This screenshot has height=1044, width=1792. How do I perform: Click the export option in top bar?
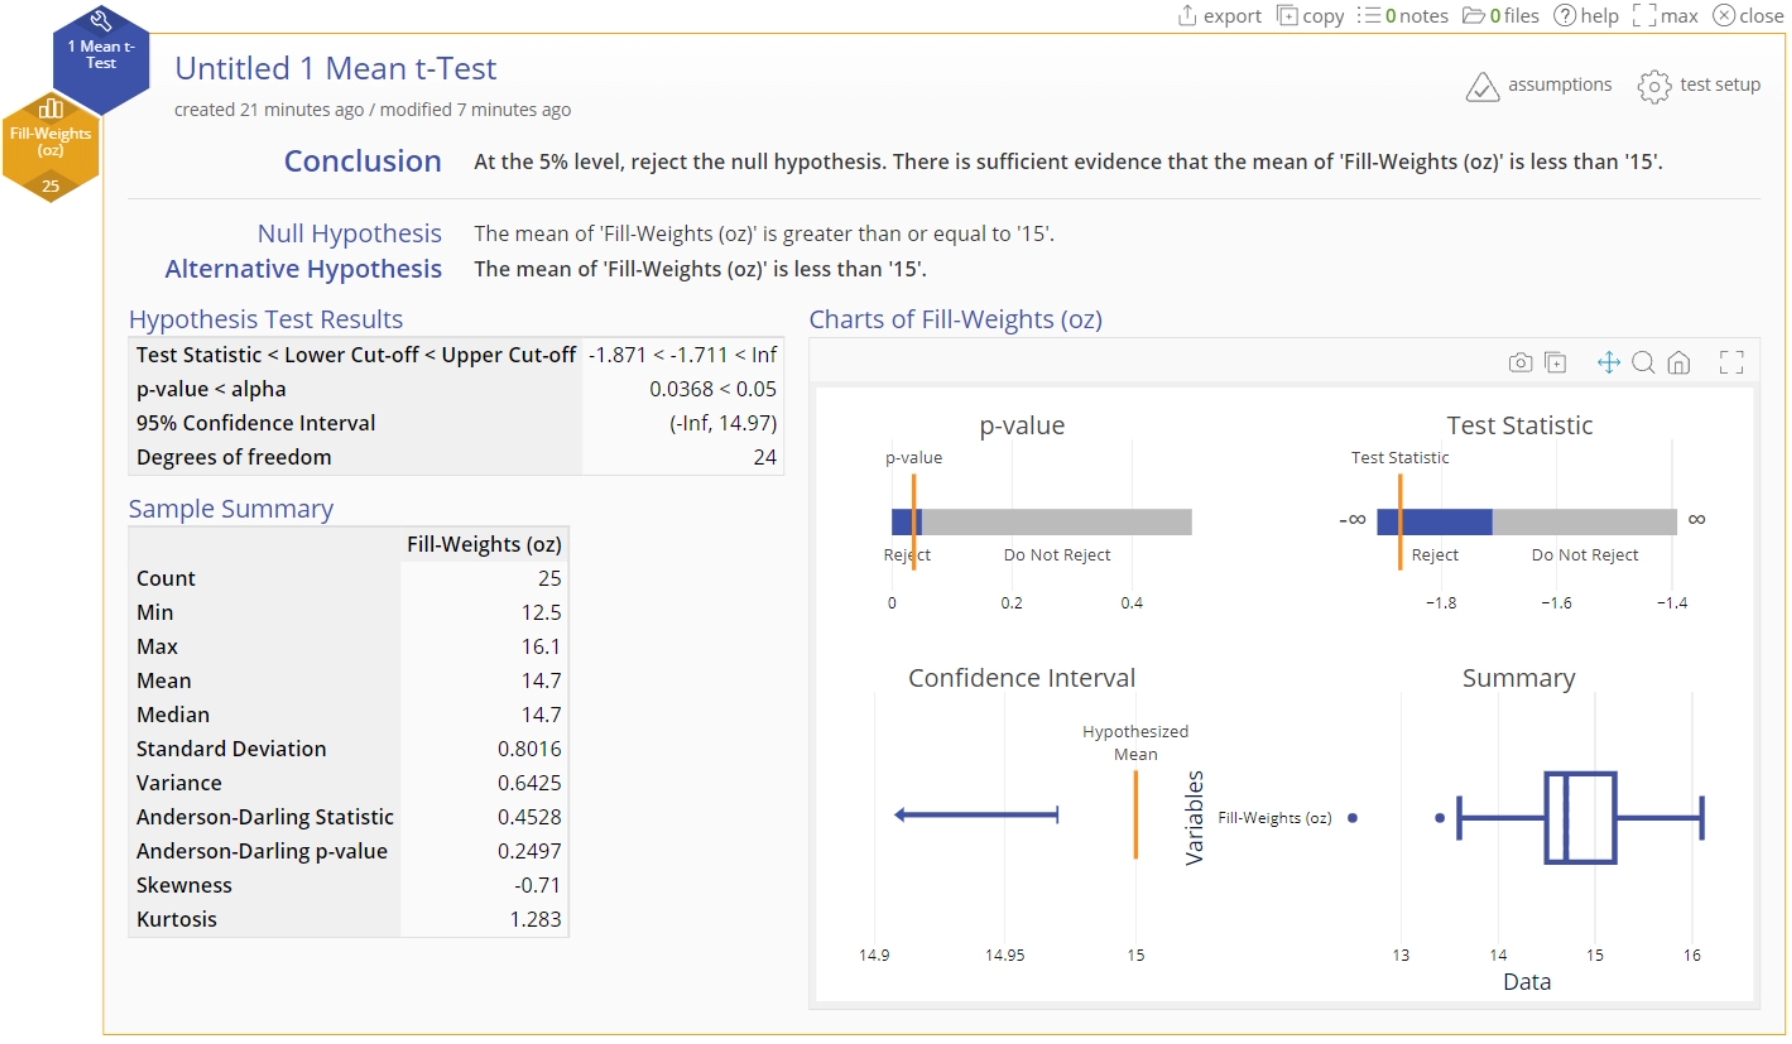pyautogui.click(x=1219, y=16)
